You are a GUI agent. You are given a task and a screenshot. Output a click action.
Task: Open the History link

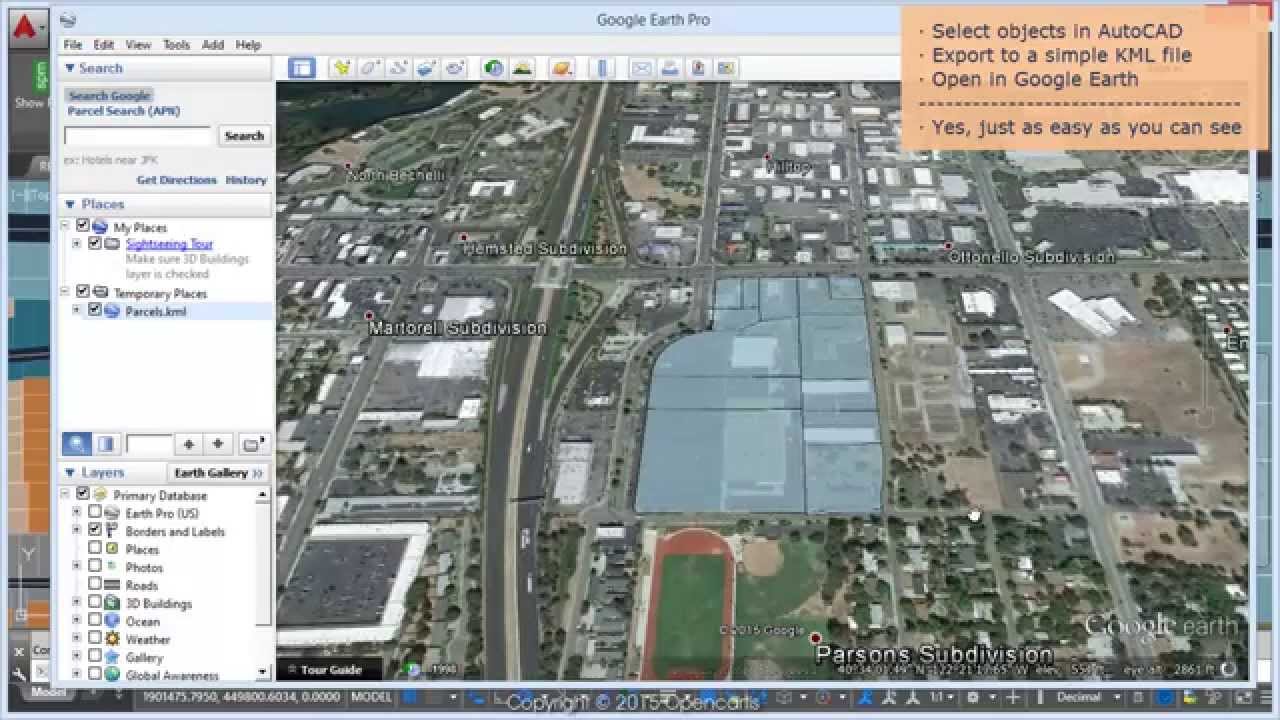point(246,180)
